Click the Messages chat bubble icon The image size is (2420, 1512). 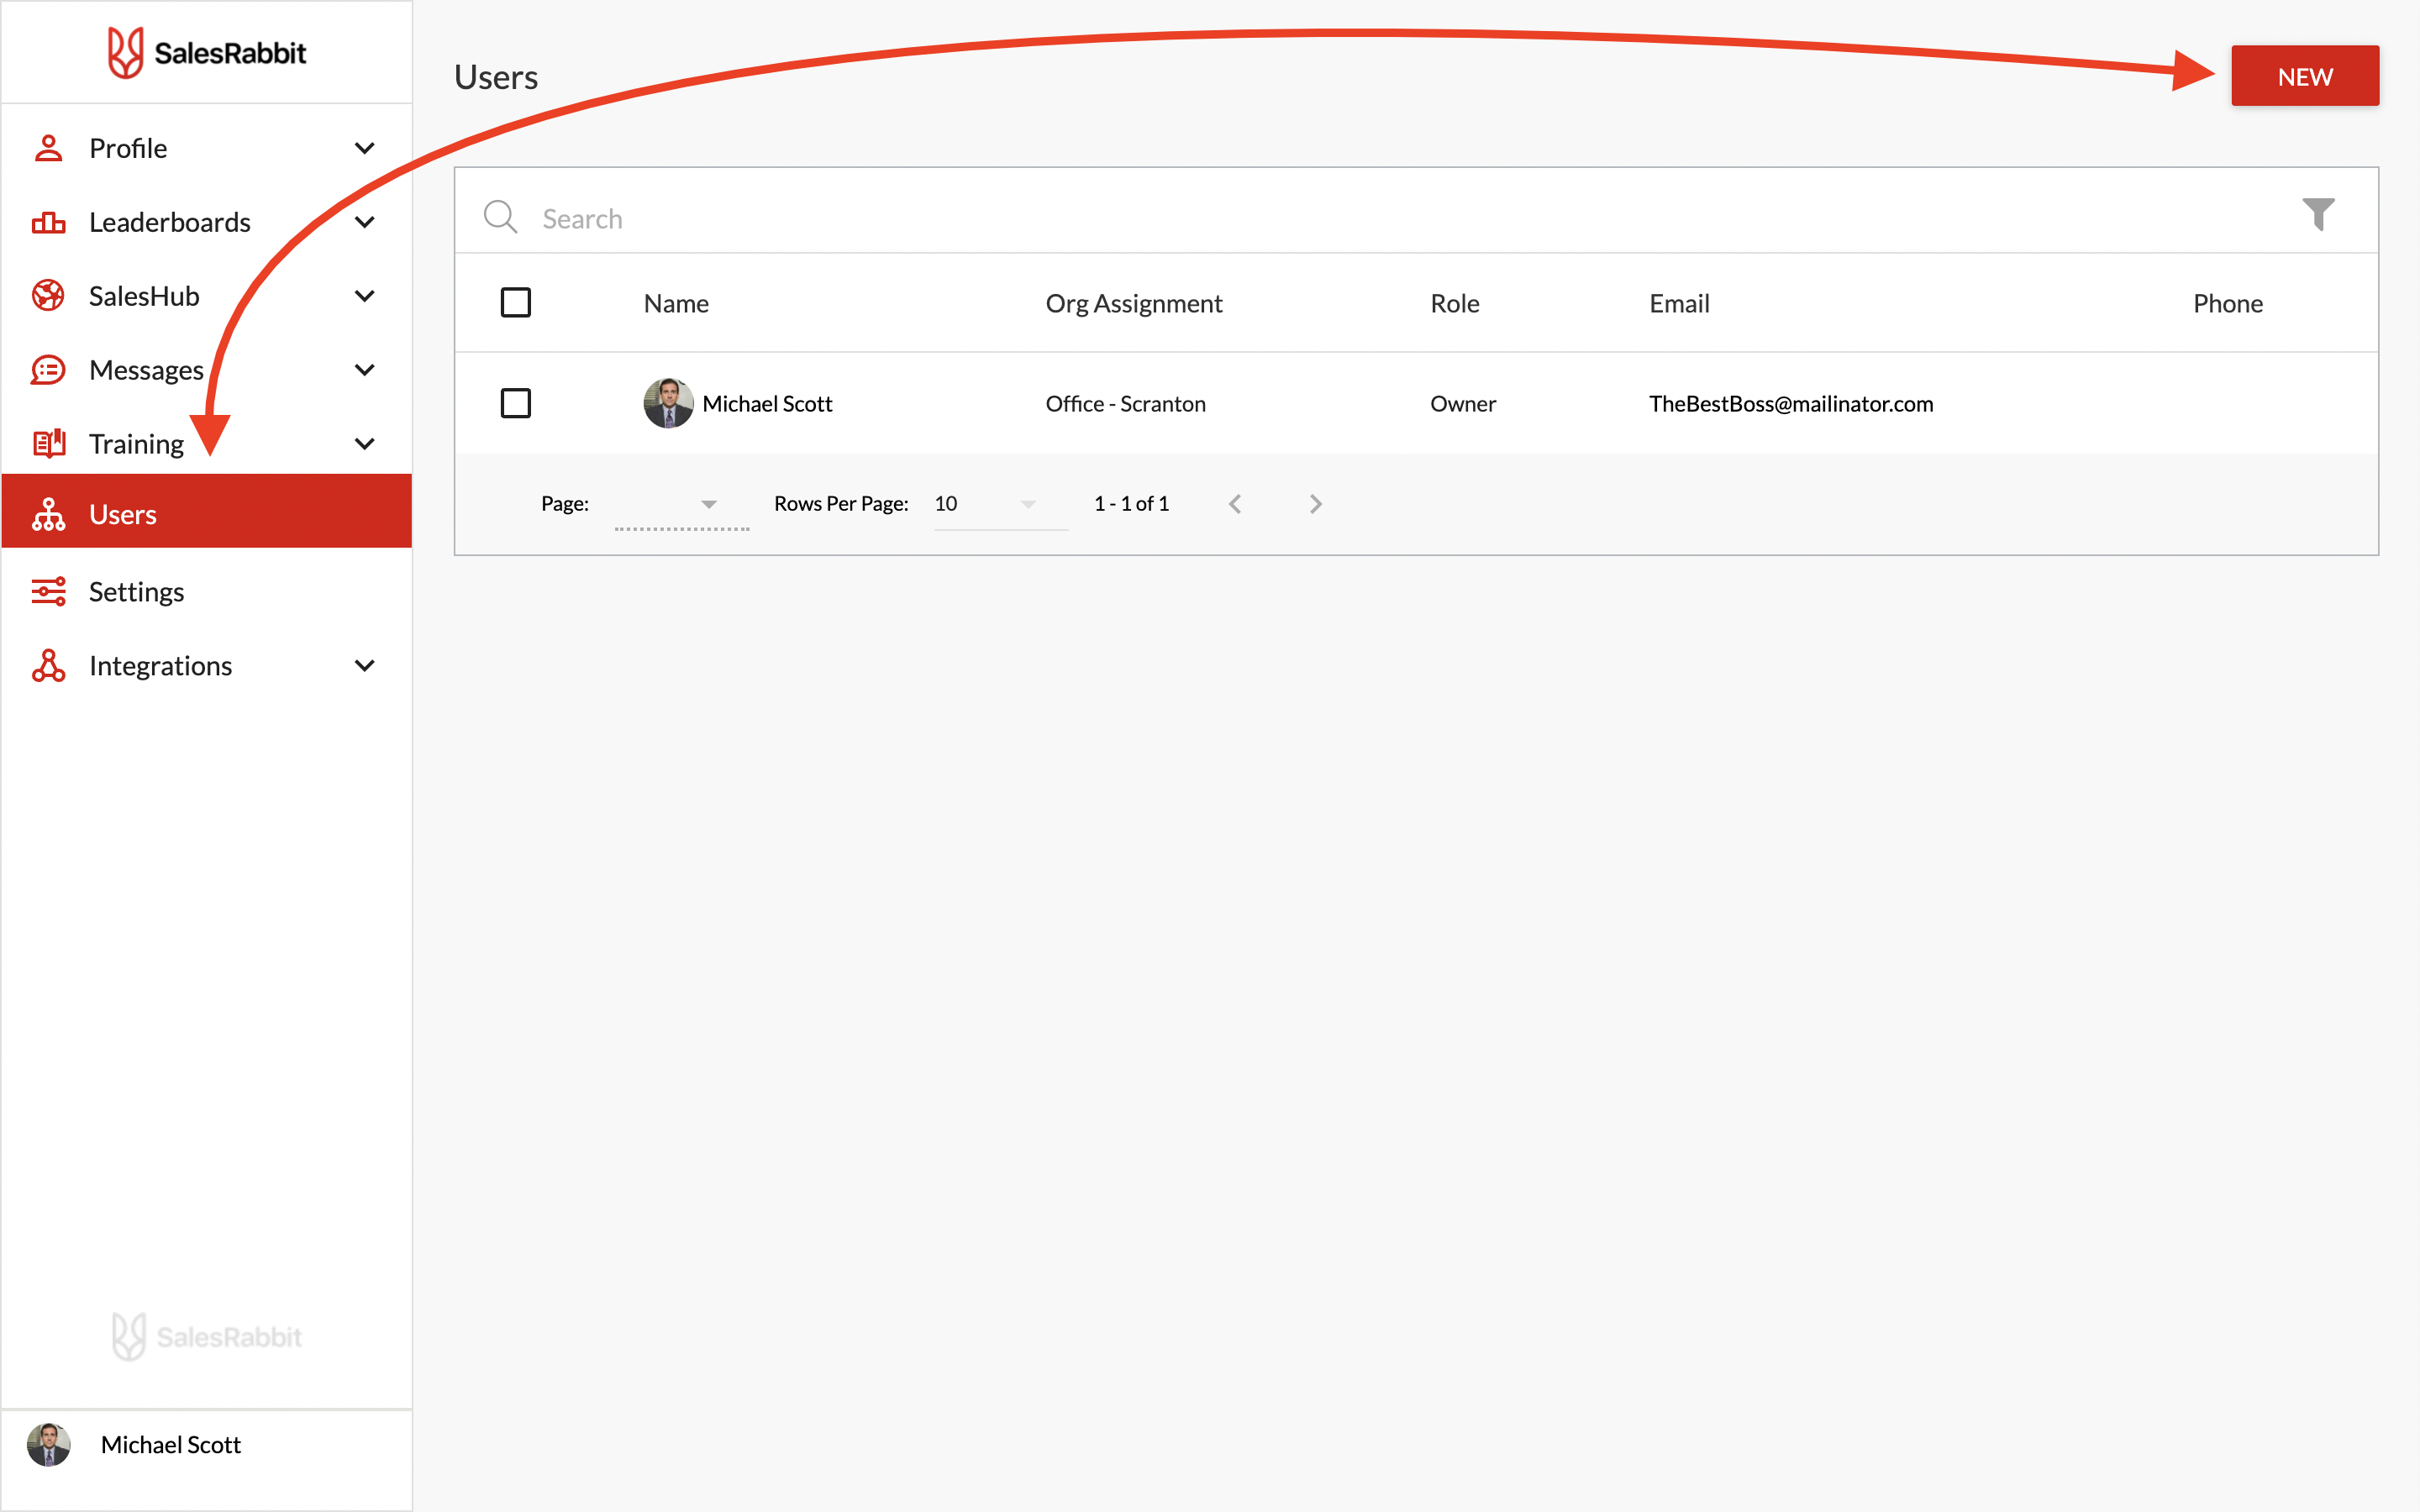pos(48,370)
